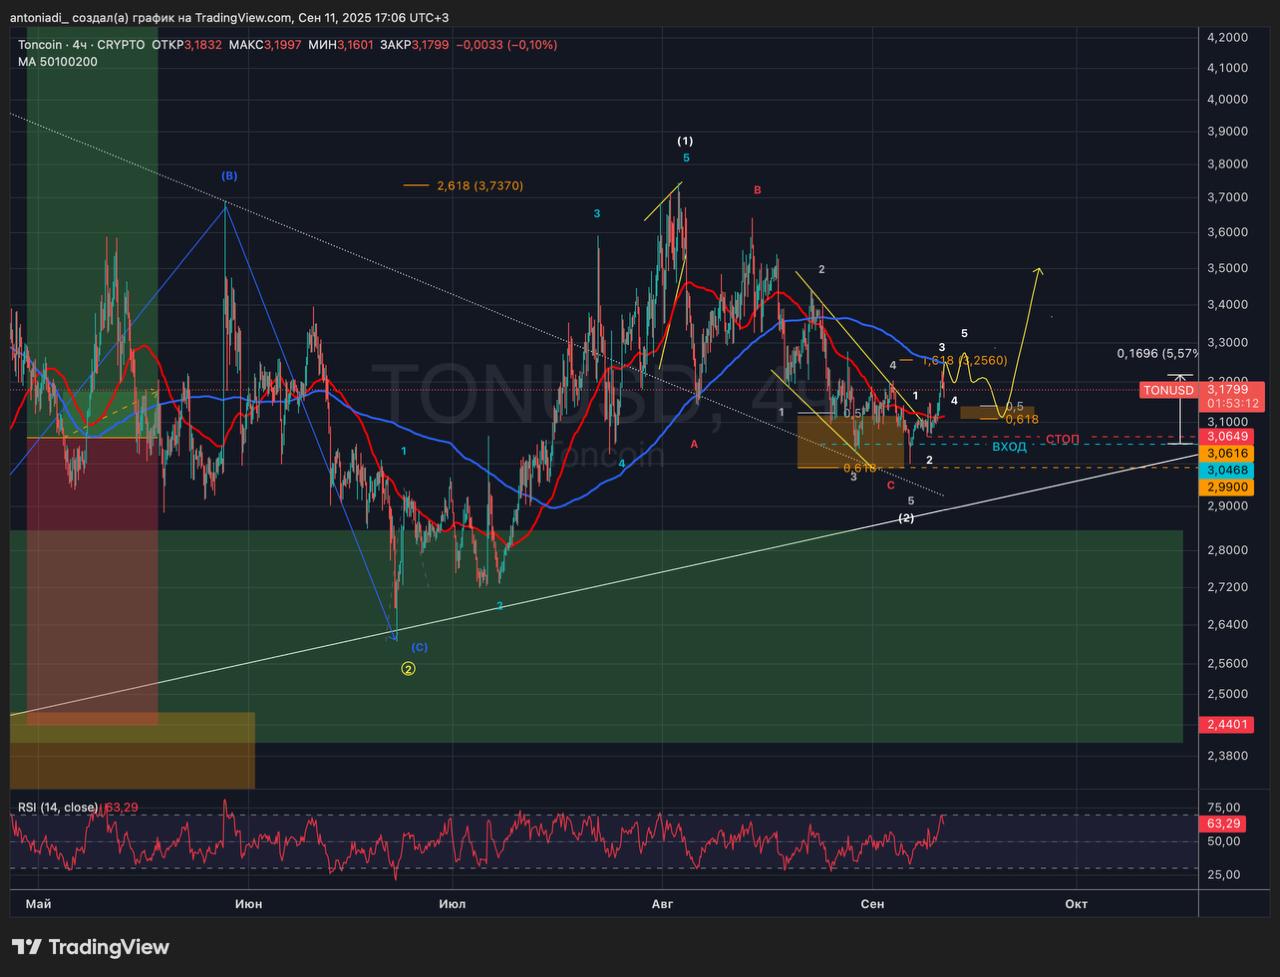
Task: Click the МИН 3,1601 low value
Action: pos(340,45)
